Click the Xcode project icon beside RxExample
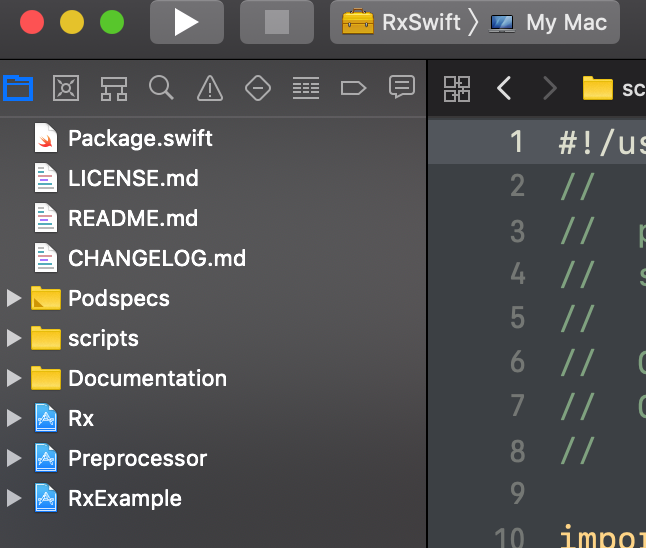646x548 pixels. tap(46, 498)
